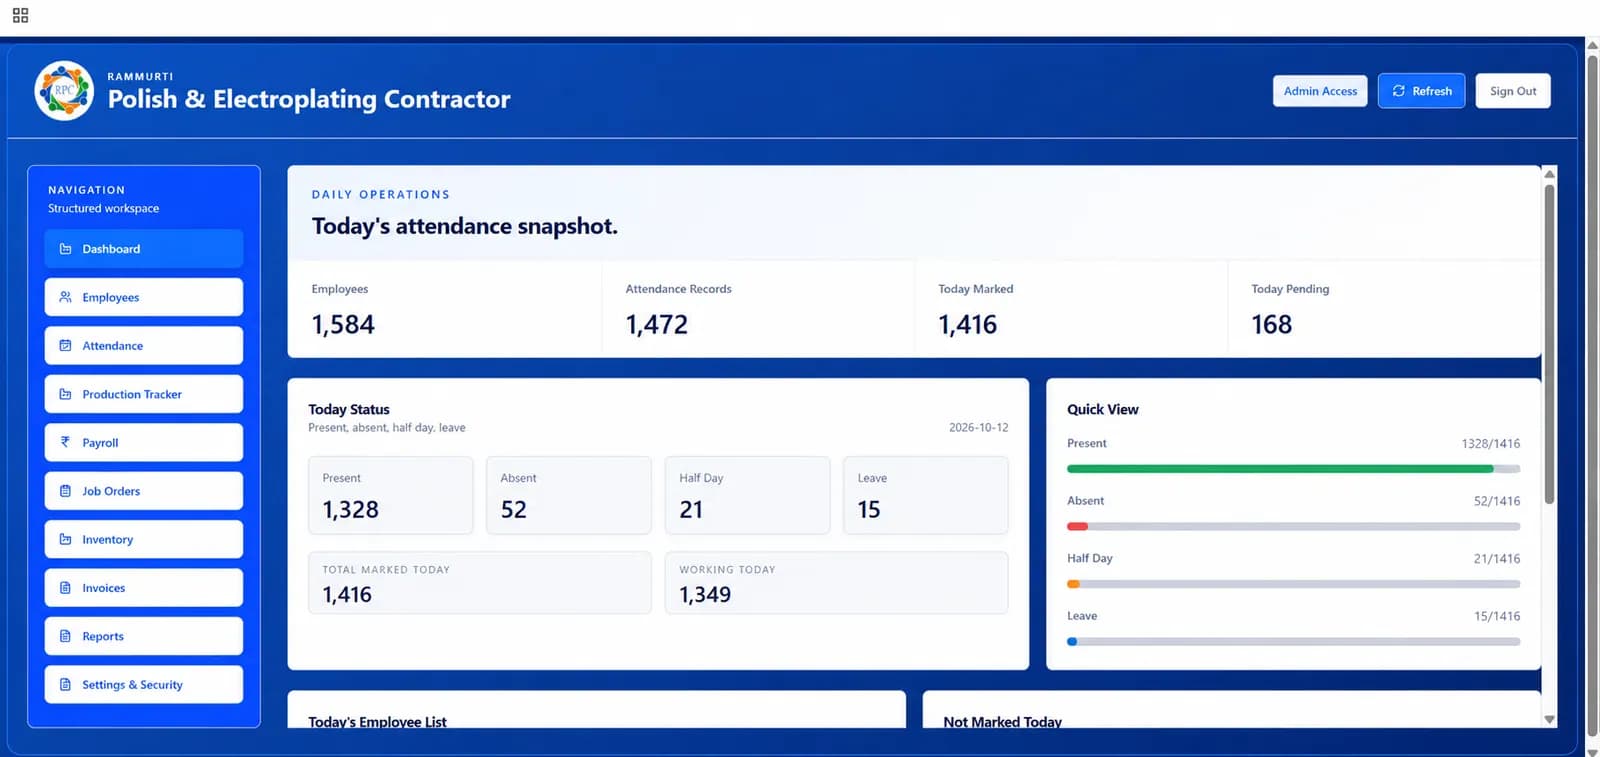This screenshot has height=757, width=1600.
Task: Select the Absent count card showing 52
Action: [569, 496]
